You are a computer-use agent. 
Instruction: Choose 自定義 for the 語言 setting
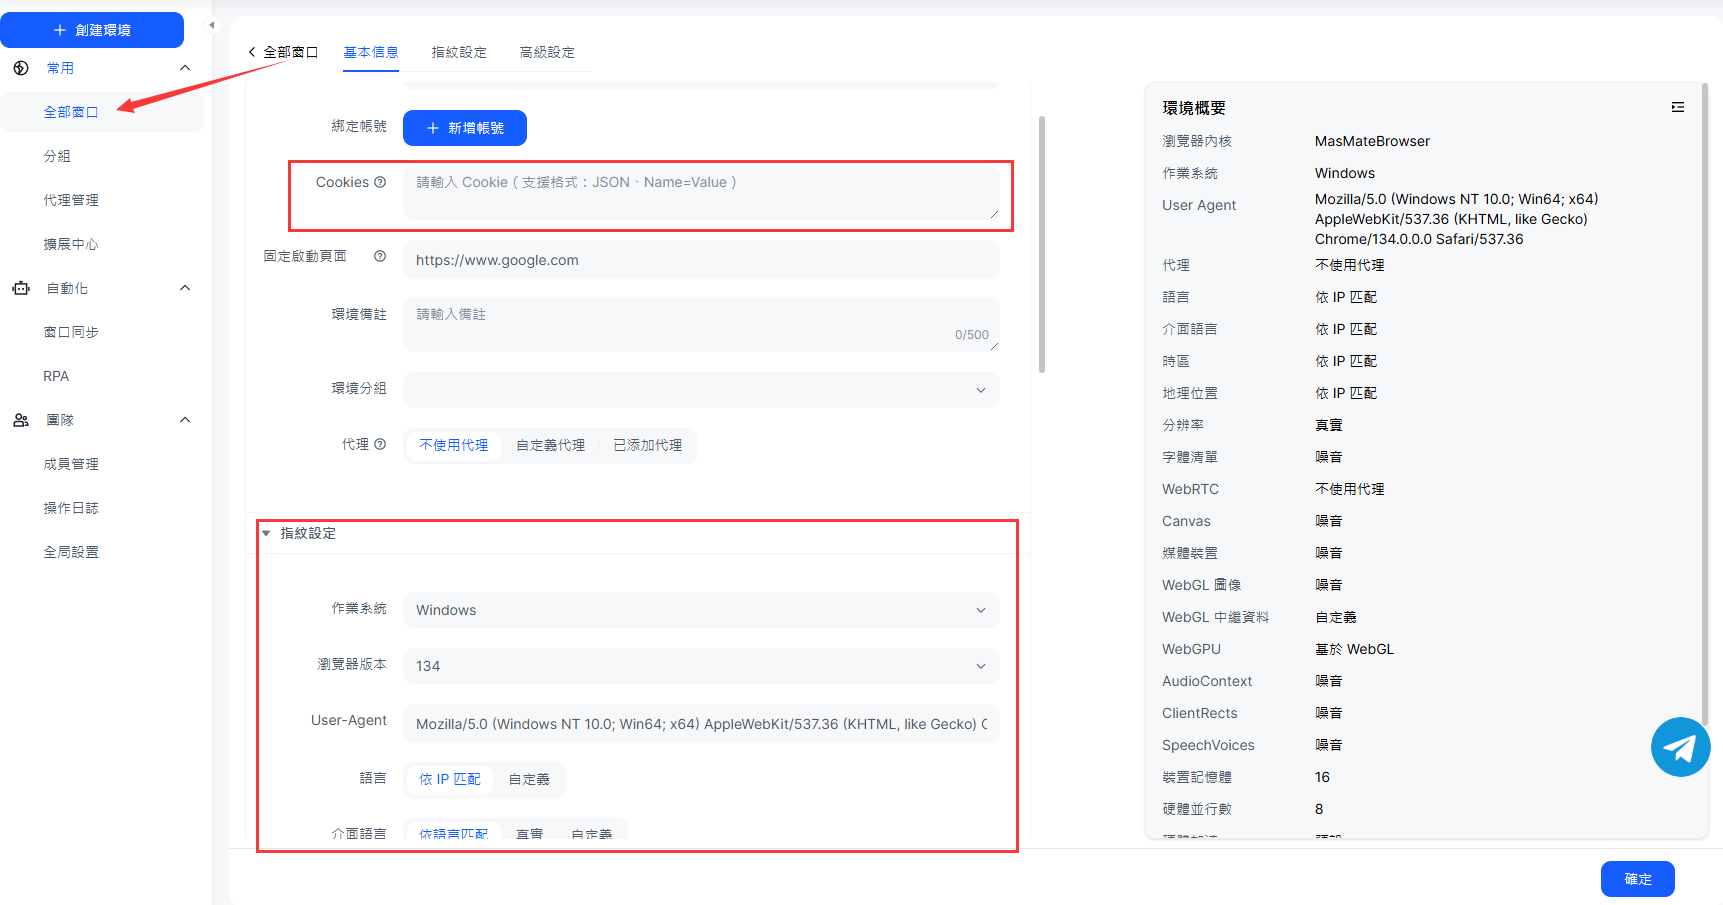529,779
